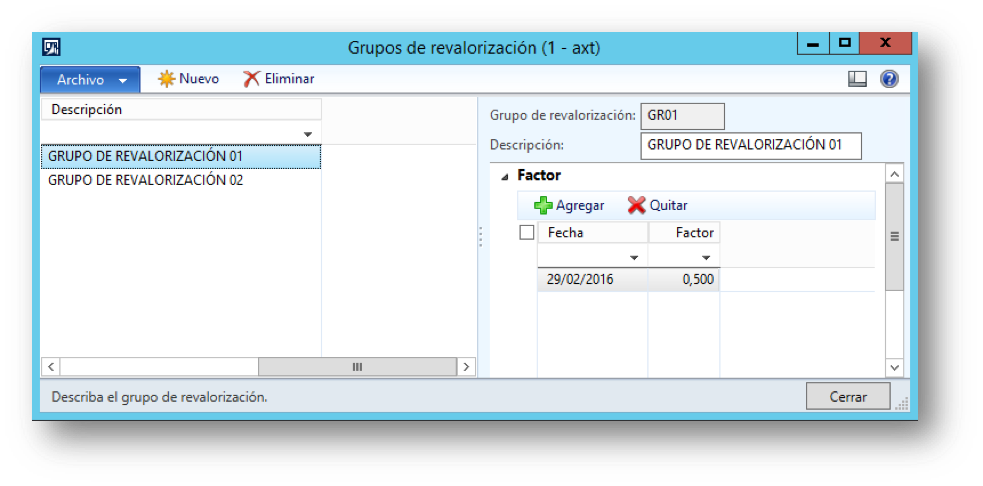Click the vertical scrollbar thumb

point(895,236)
